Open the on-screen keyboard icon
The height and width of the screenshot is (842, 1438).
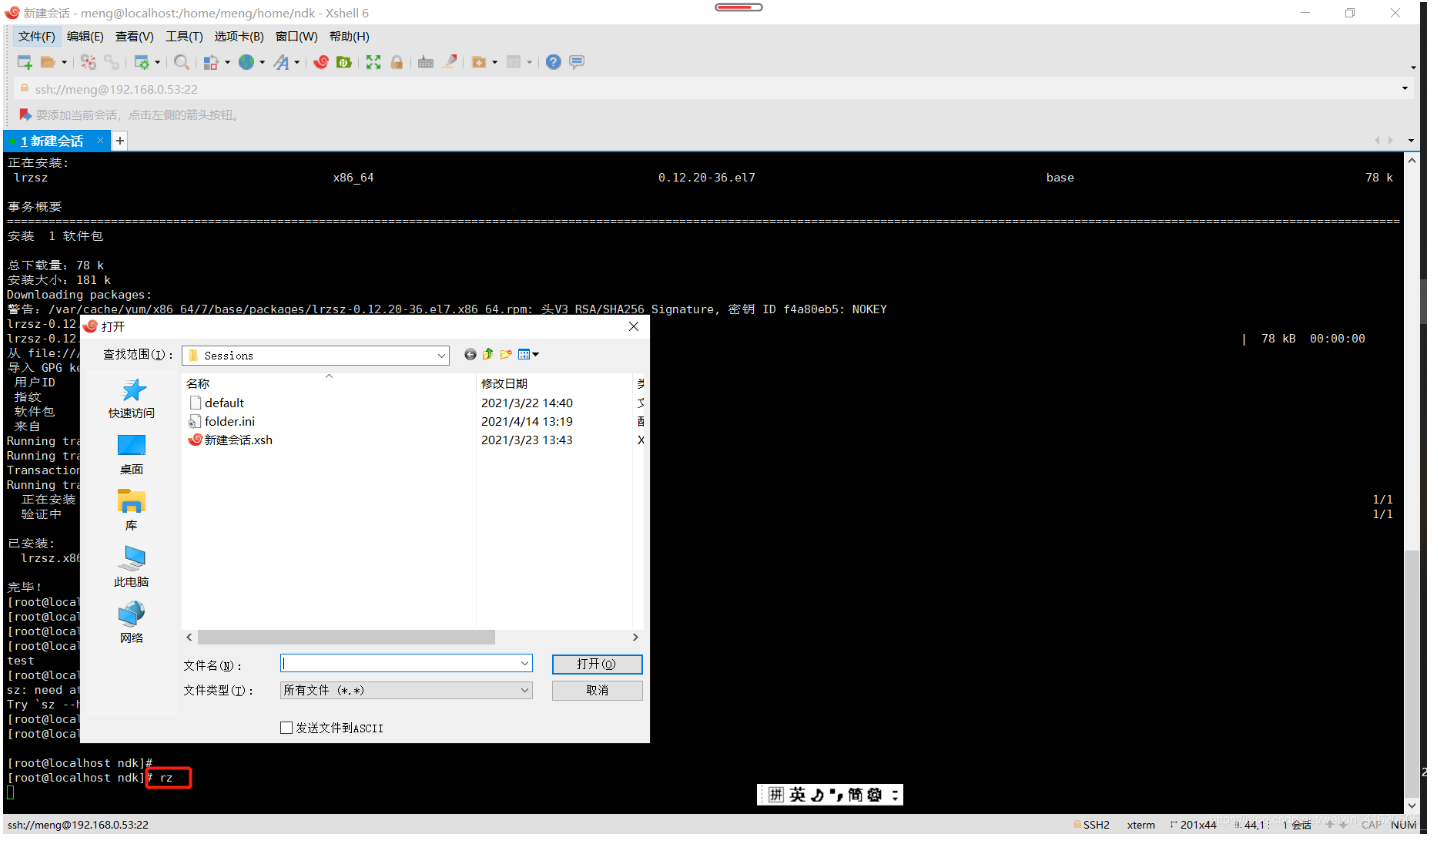click(426, 62)
